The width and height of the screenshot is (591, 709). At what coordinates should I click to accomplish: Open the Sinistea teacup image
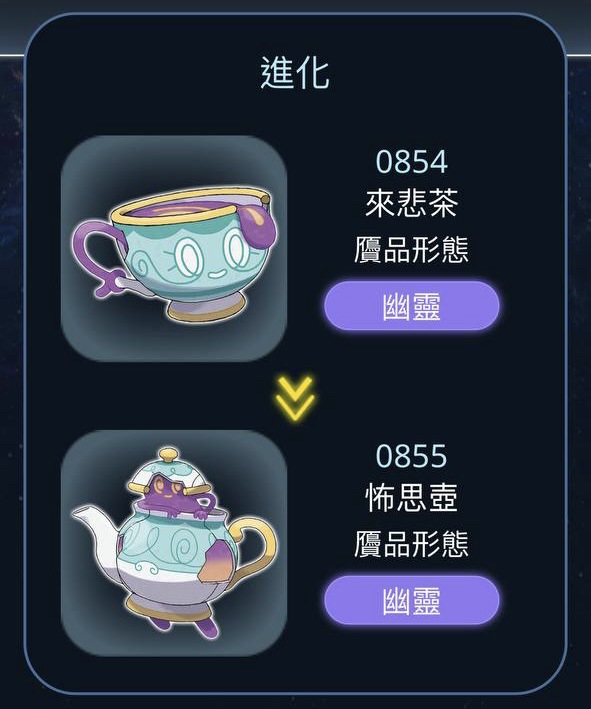pos(174,248)
